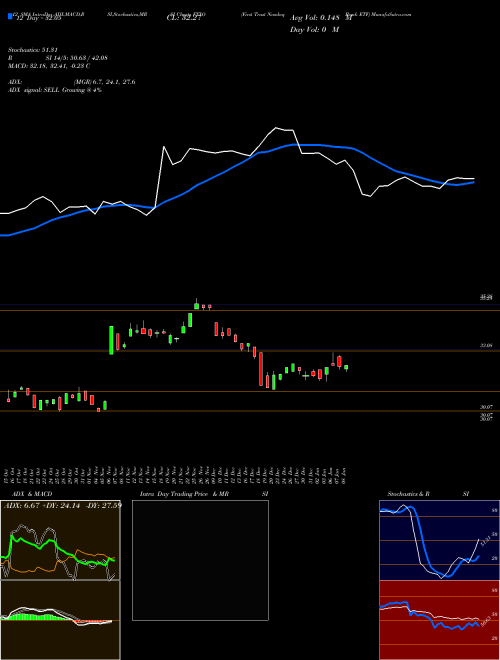Viewport: 500px width, 660px height.
Task: Click the 32.08 price level label
Action: coord(486,346)
